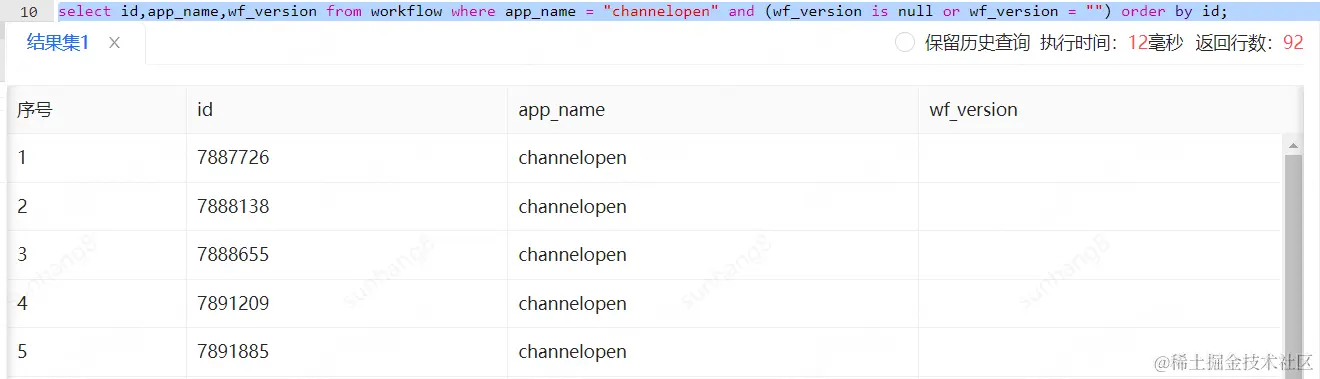Click the up arrow of results scrollbar
Viewport: 1320px width, 379px height.
(1293, 146)
